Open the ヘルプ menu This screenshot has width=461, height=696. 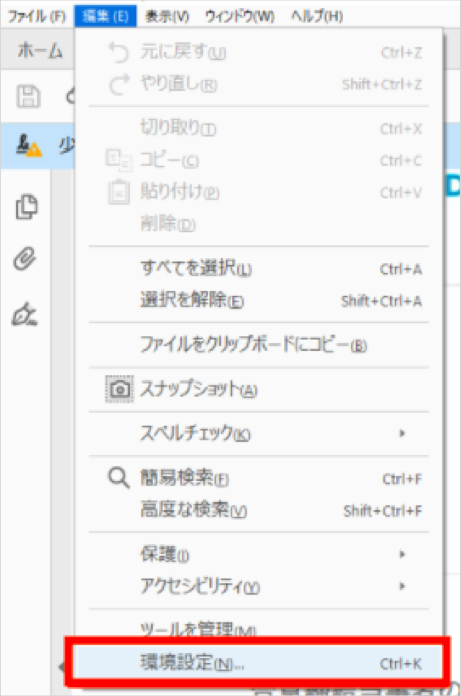click(x=317, y=16)
